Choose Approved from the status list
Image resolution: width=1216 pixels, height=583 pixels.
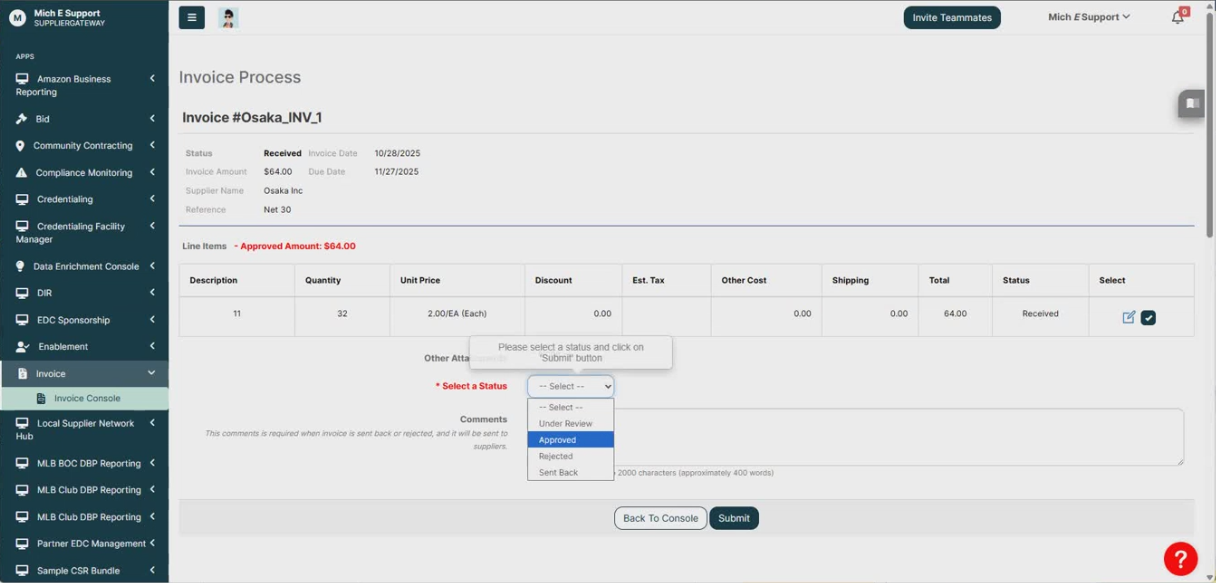click(557, 439)
